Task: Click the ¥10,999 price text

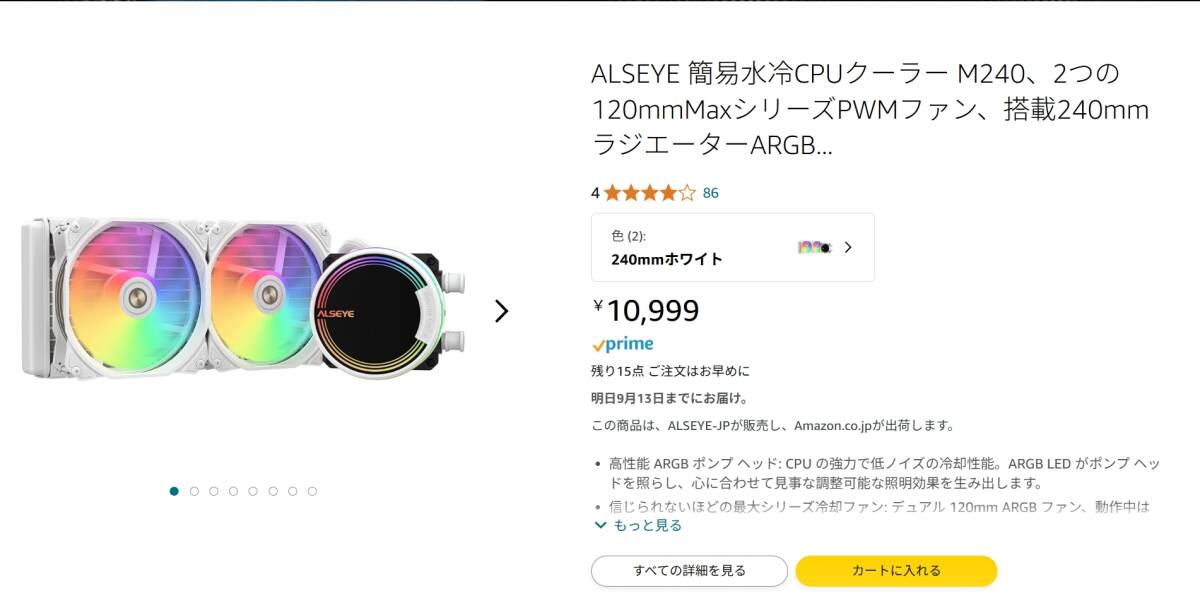Action: [x=648, y=311]
